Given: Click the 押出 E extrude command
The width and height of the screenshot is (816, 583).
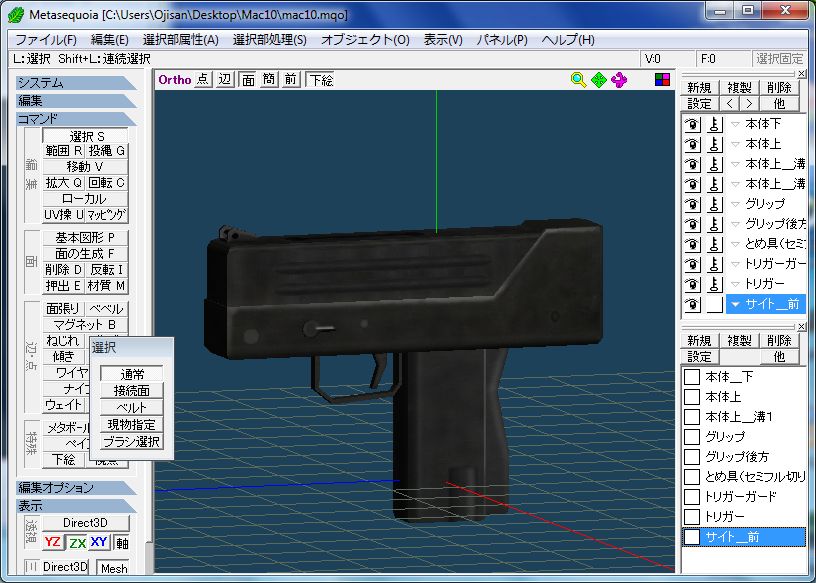Looking at the screenshot, I should pyautogui.click(x=63, y=286).
